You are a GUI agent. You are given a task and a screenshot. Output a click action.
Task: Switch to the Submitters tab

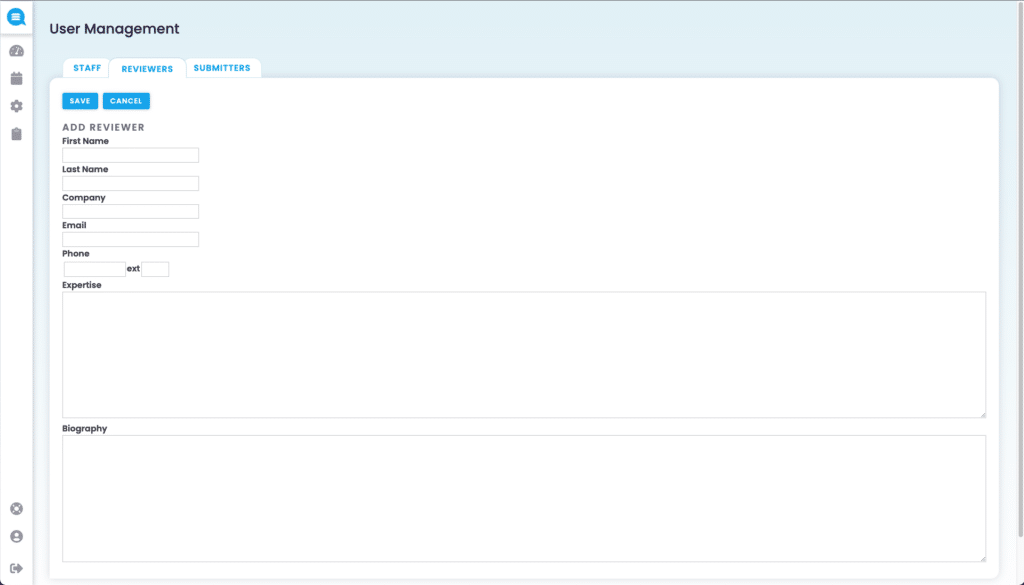click(222, 68)
